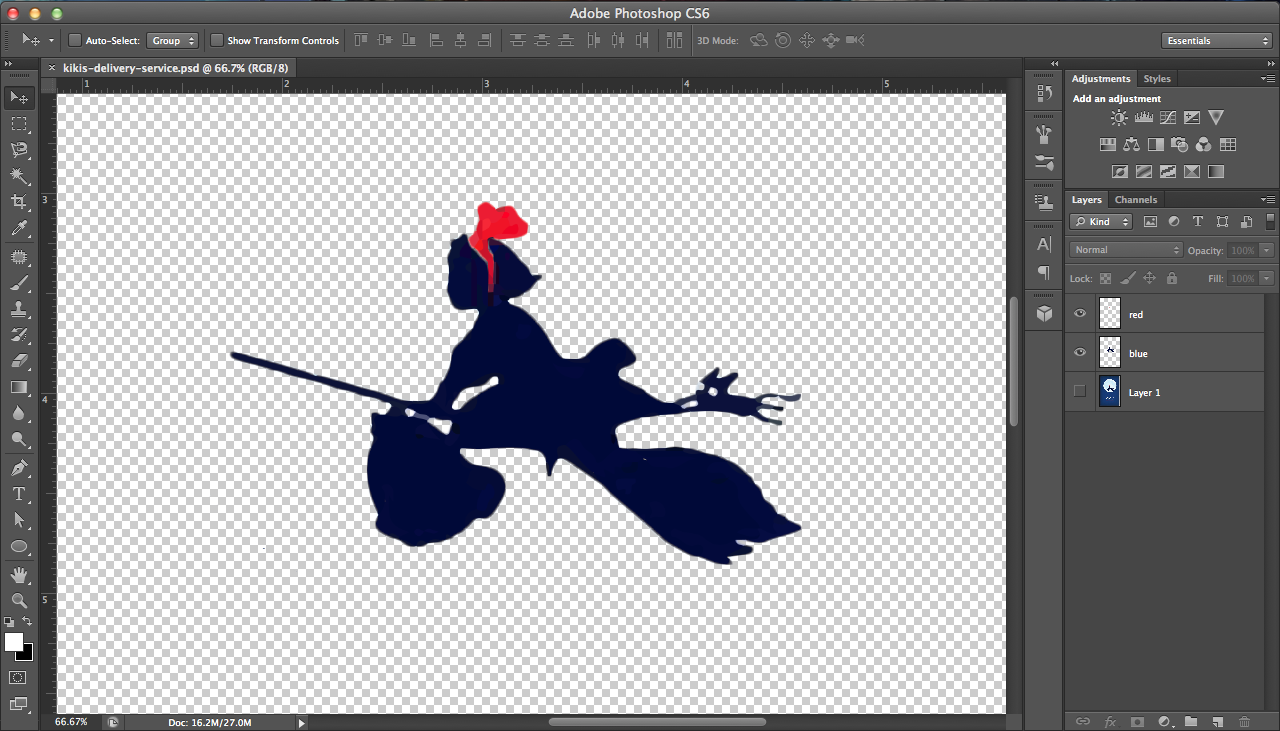Open the Opacity dropdown arrow

pyautogui.click(x=1267, y=250)
